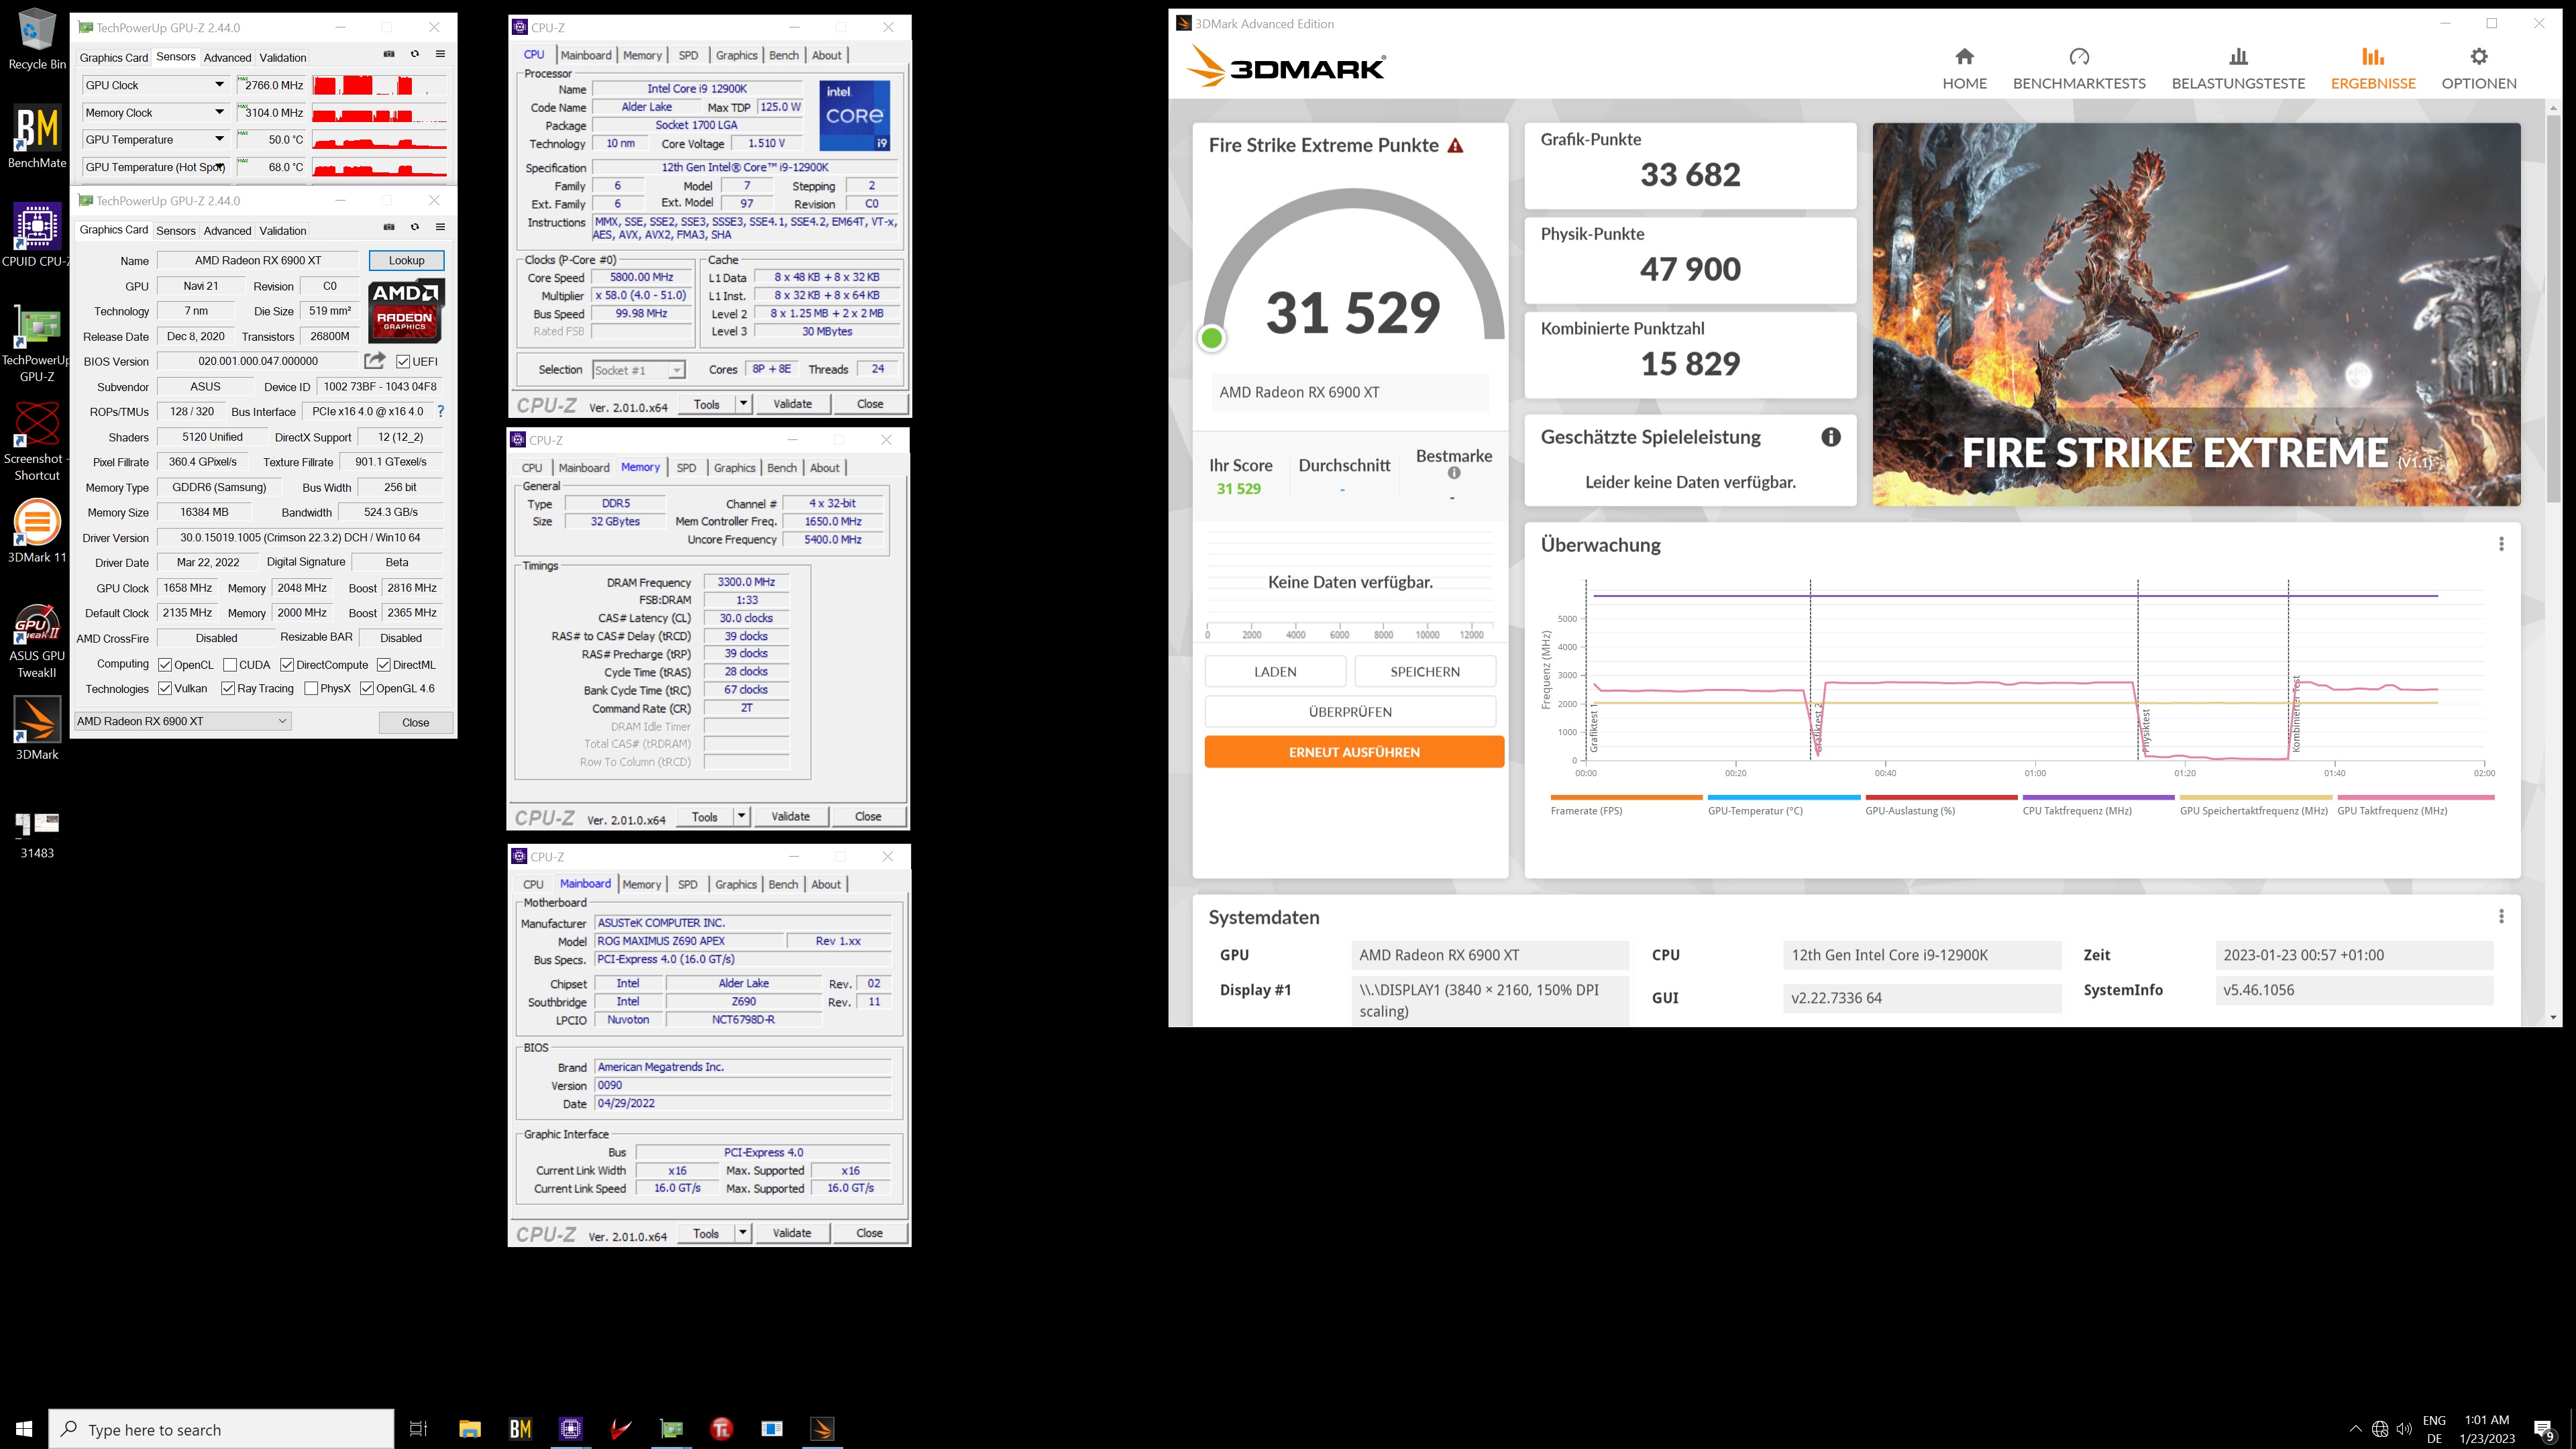This screenshot has height=1449, width=2576.
Task: Click Bestmarke info icon
Action: (1454, 473)
